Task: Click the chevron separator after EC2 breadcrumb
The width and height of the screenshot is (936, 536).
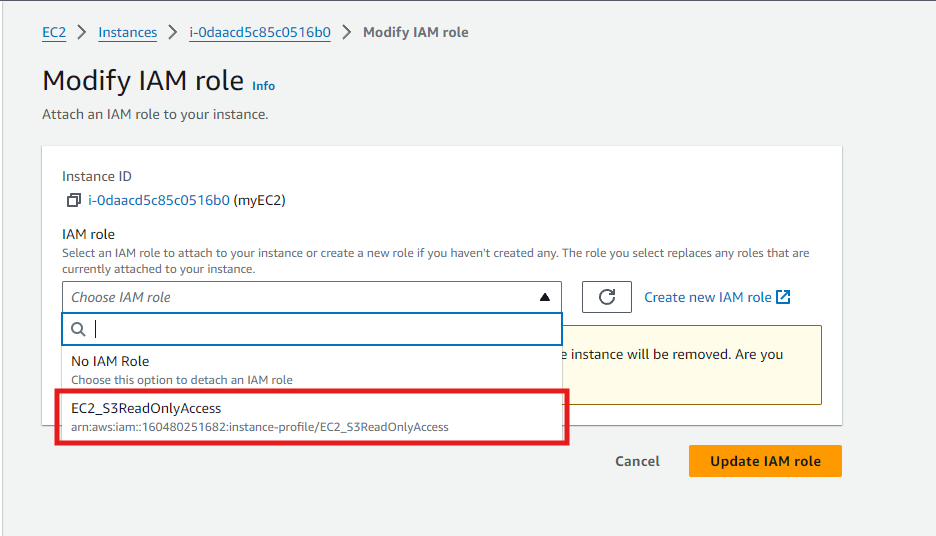Action: [x=82, y=32]
